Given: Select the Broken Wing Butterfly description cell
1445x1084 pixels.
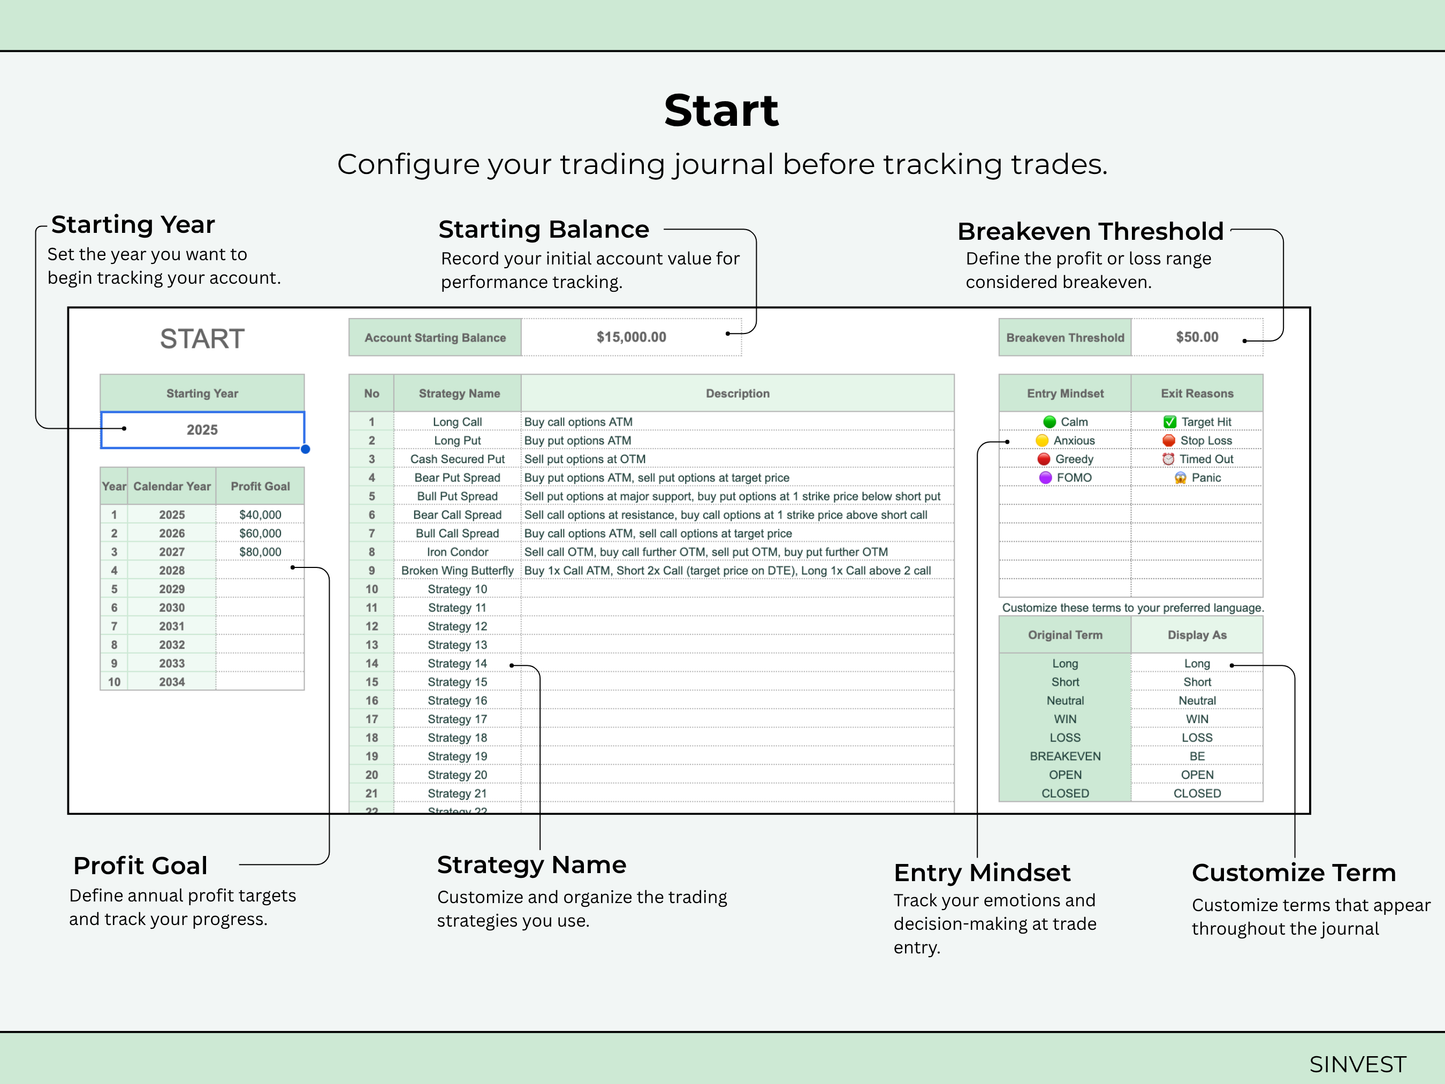Looking at the screenshot, I should click(x=737, y=571).
